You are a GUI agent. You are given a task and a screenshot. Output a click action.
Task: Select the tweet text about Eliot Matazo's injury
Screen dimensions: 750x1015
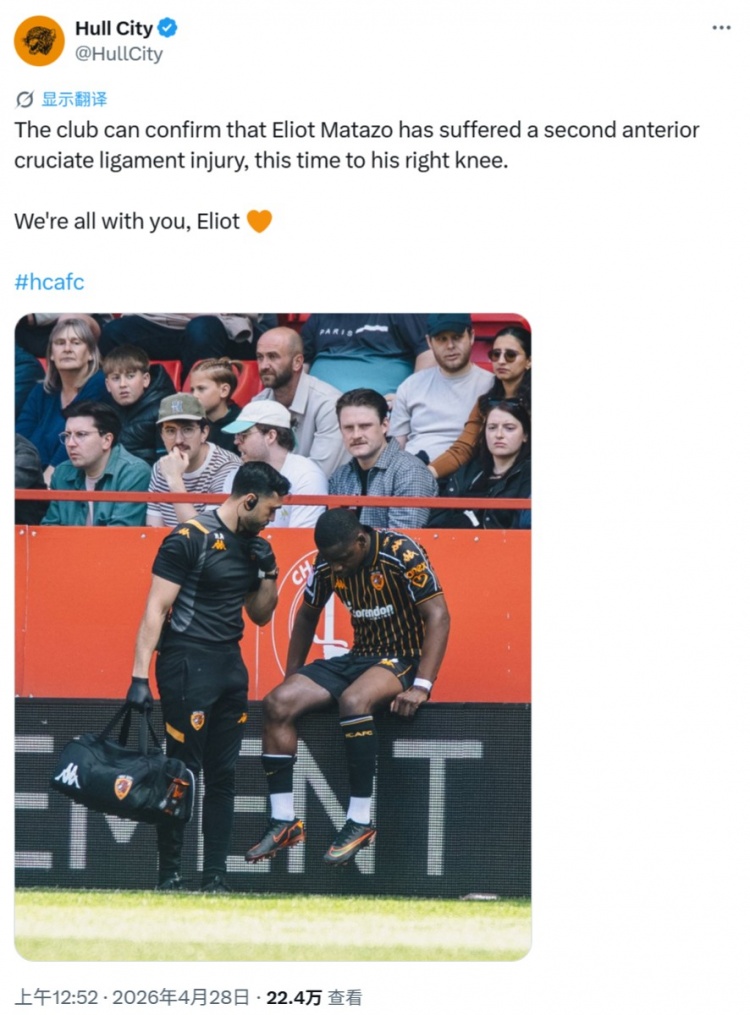pos(357,145)
